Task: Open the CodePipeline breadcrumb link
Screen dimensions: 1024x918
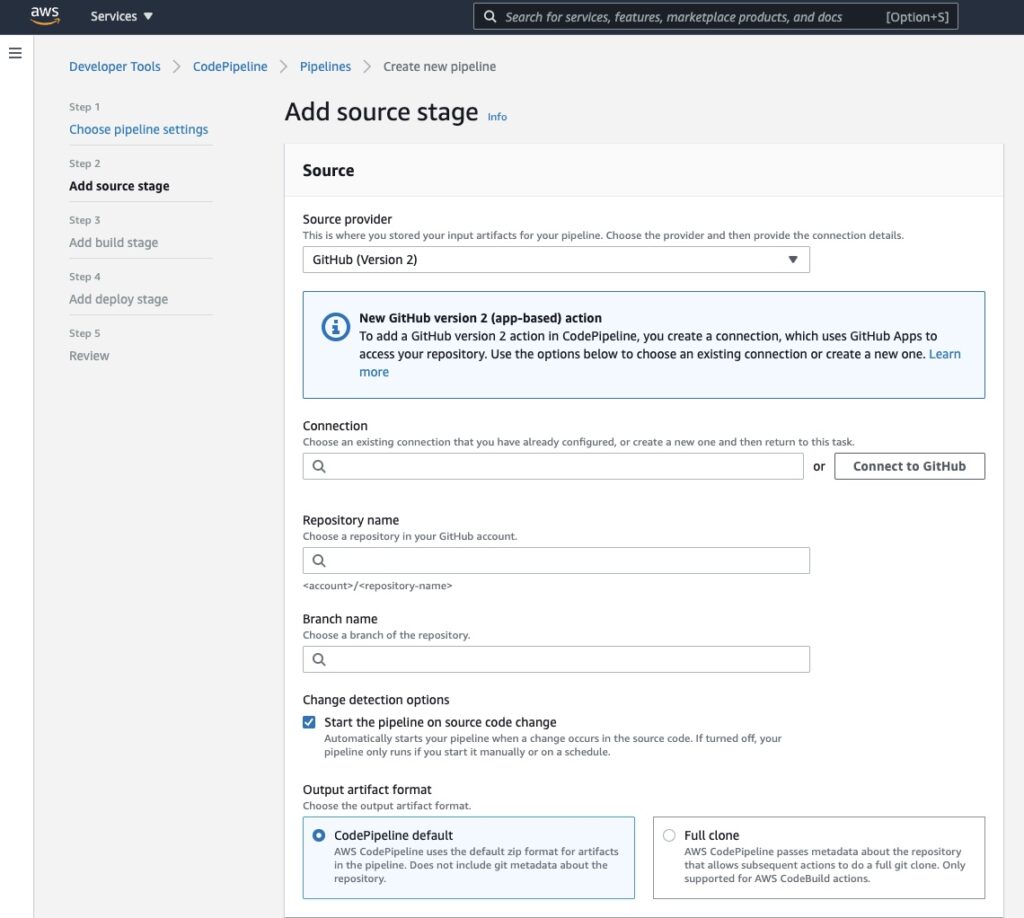Action: coord(230,67)
